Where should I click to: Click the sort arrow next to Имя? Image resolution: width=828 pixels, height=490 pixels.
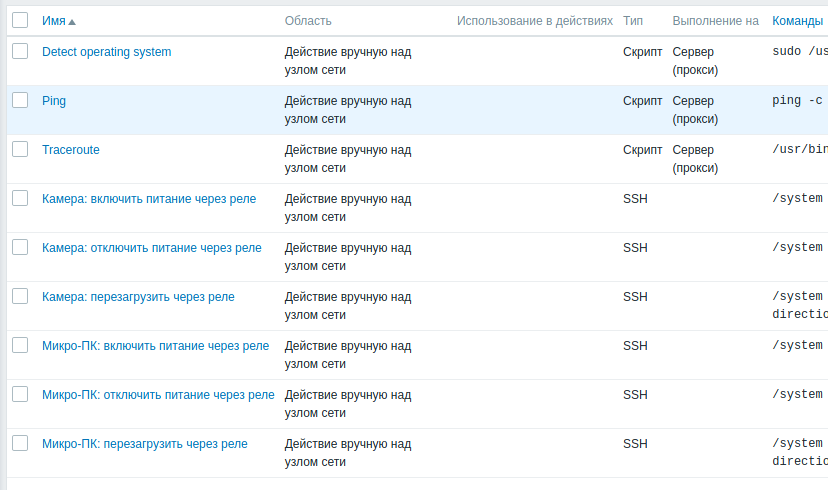click(x=72, y=21)
